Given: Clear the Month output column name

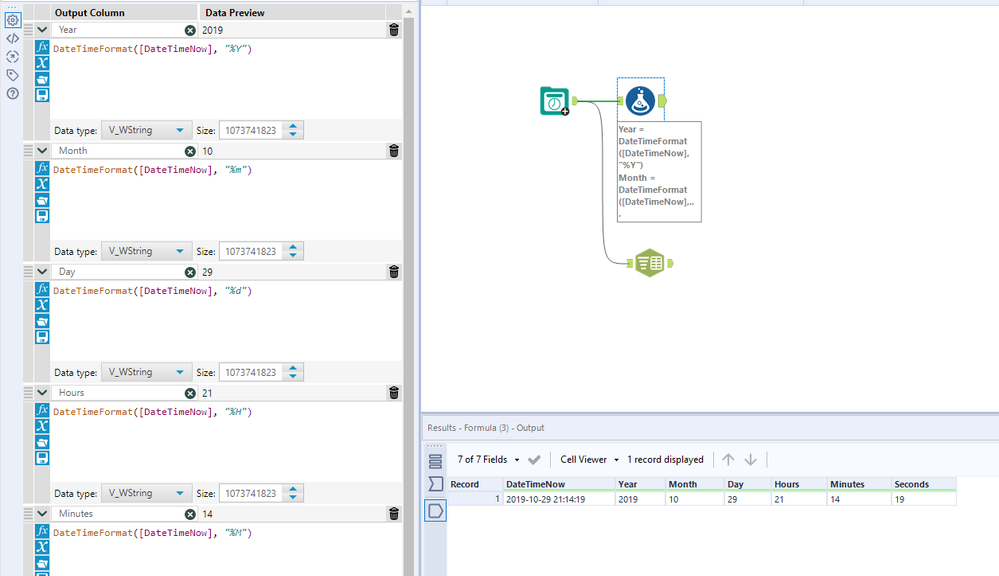Looking at the screenshot, I should (190, 151).
